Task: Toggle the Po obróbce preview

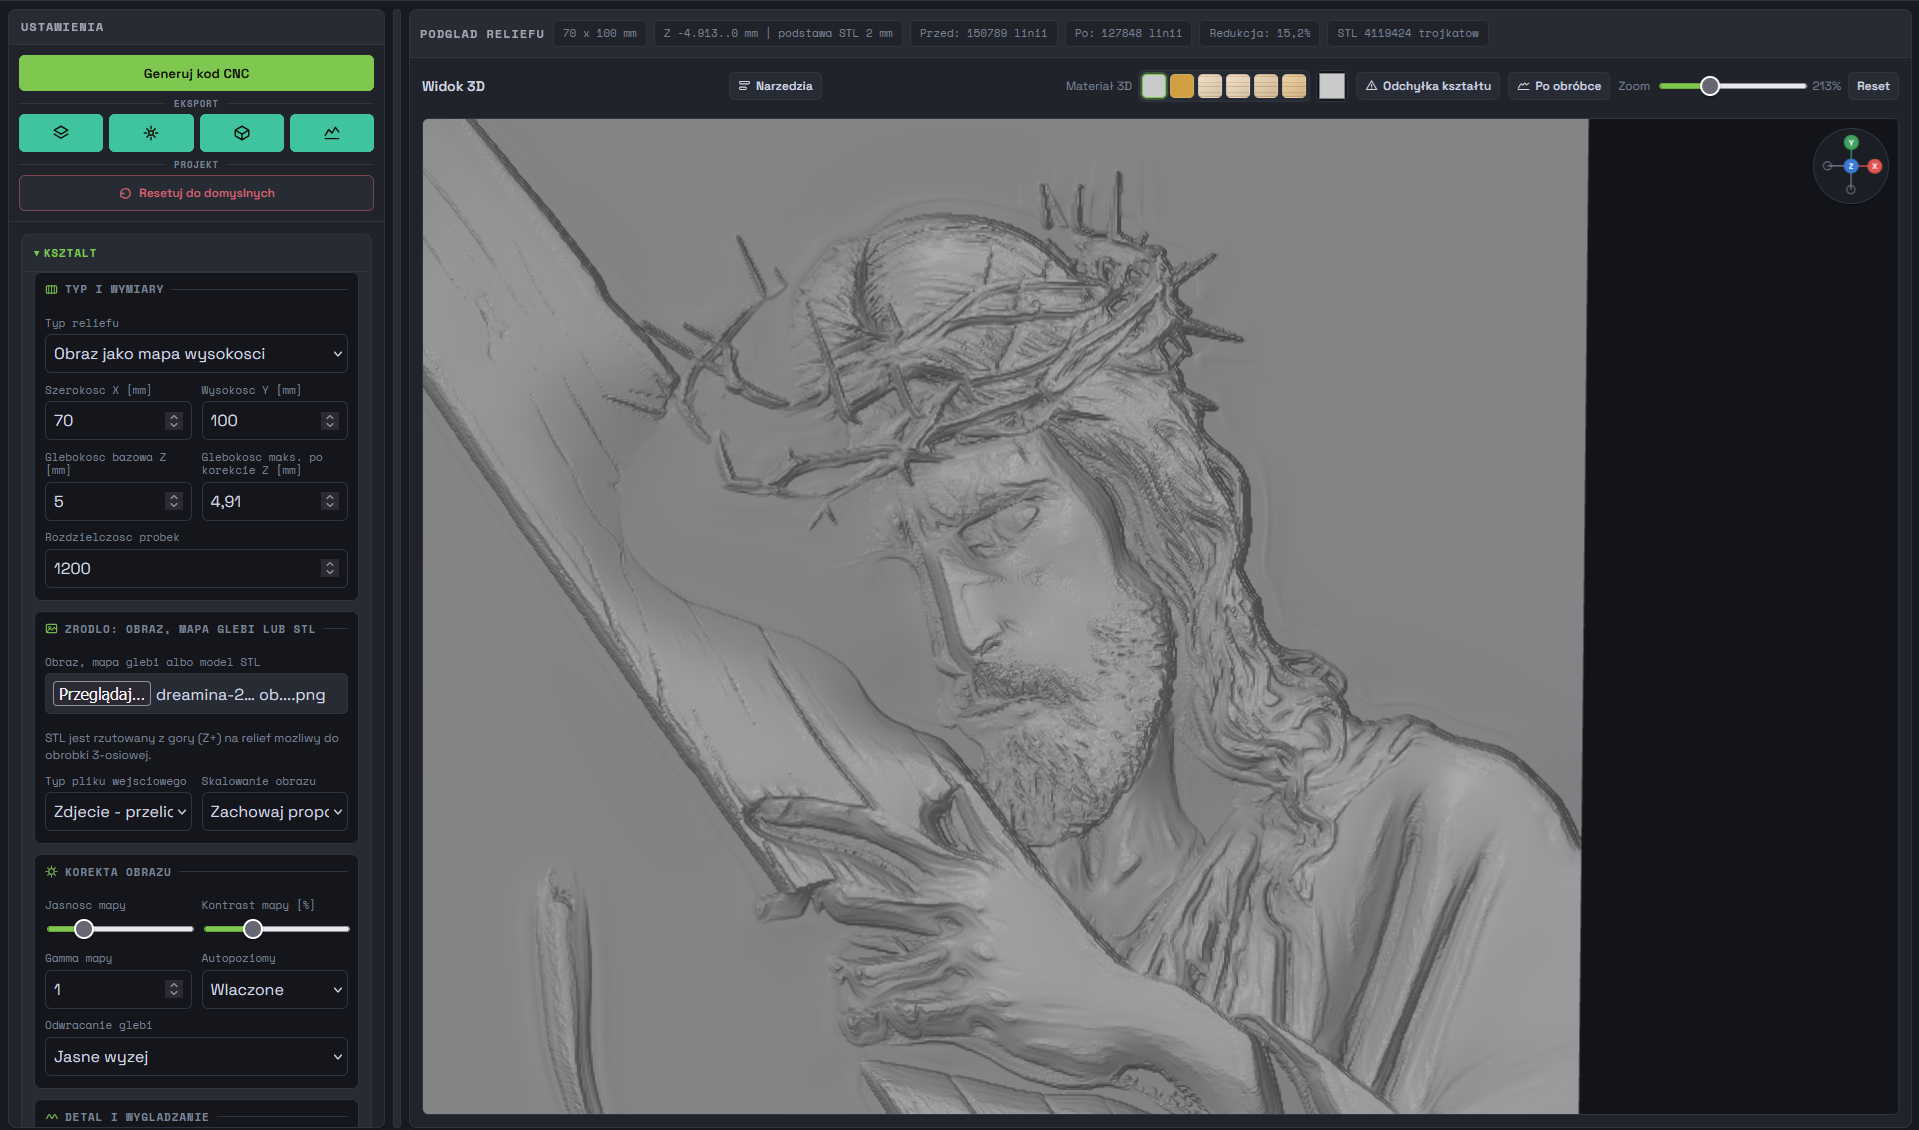Action: pos(1559,86)
